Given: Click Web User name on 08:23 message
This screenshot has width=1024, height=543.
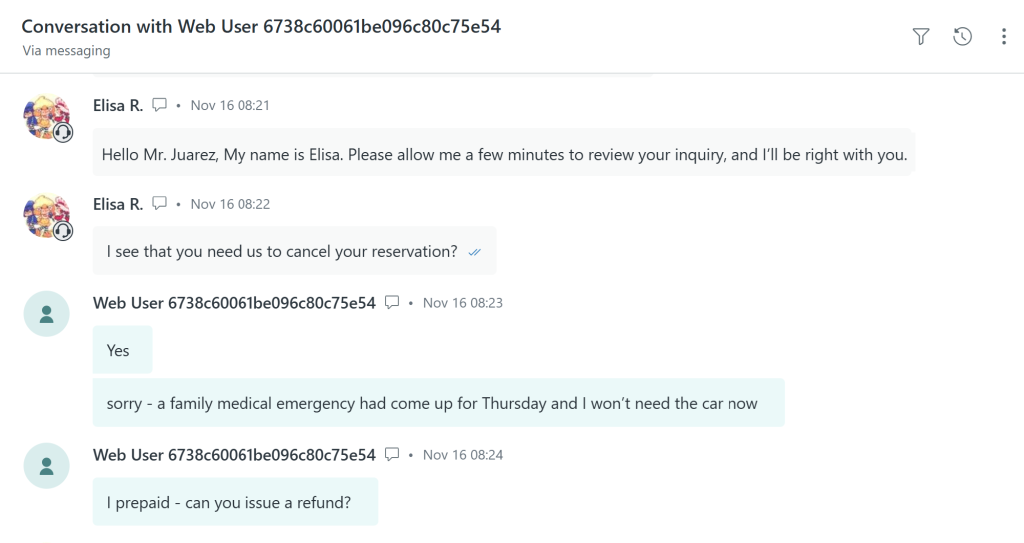Looking at the screenshot, I should click(234, 302).
